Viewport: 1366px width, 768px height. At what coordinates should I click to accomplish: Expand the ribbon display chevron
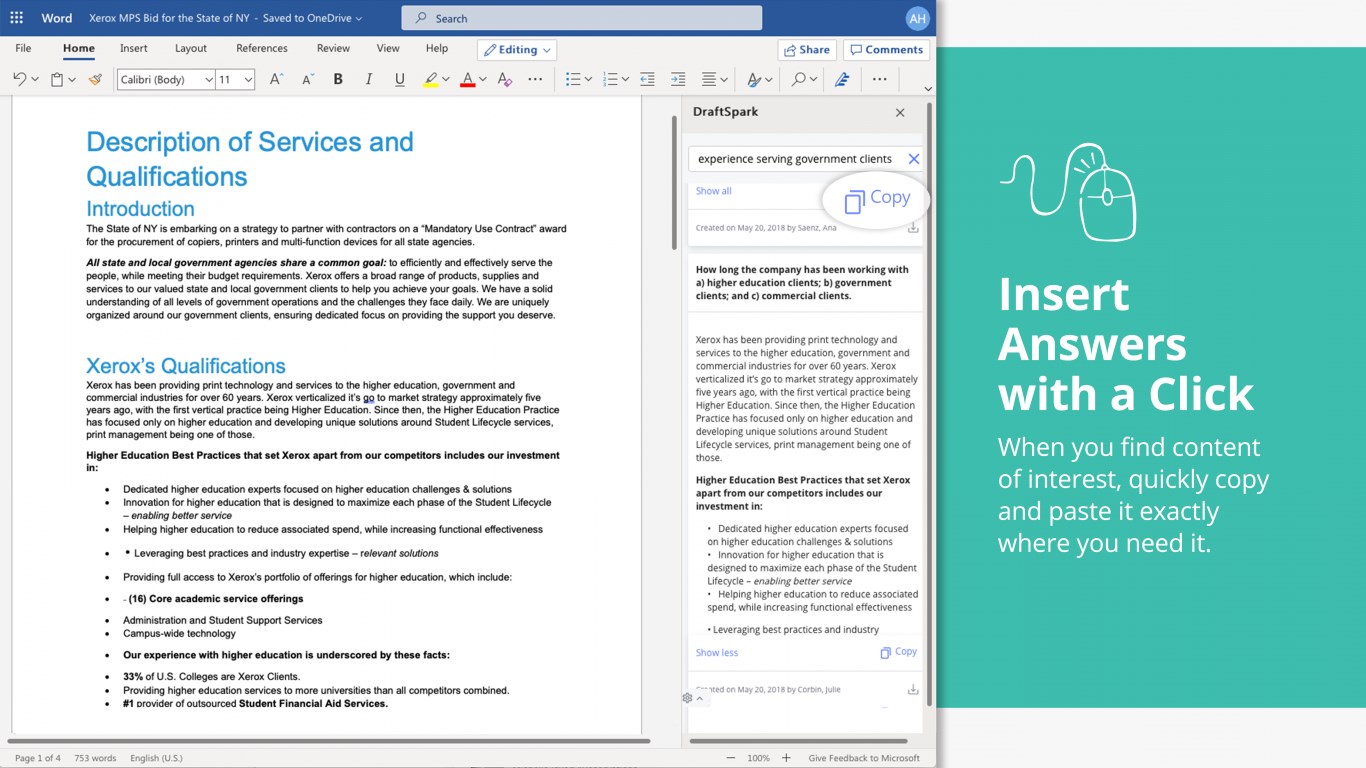pos(928,89)
